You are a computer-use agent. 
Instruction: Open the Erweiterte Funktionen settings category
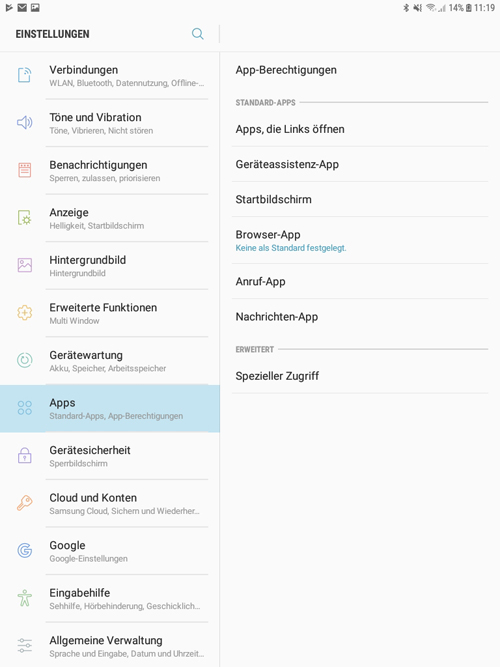coord(110,313)
